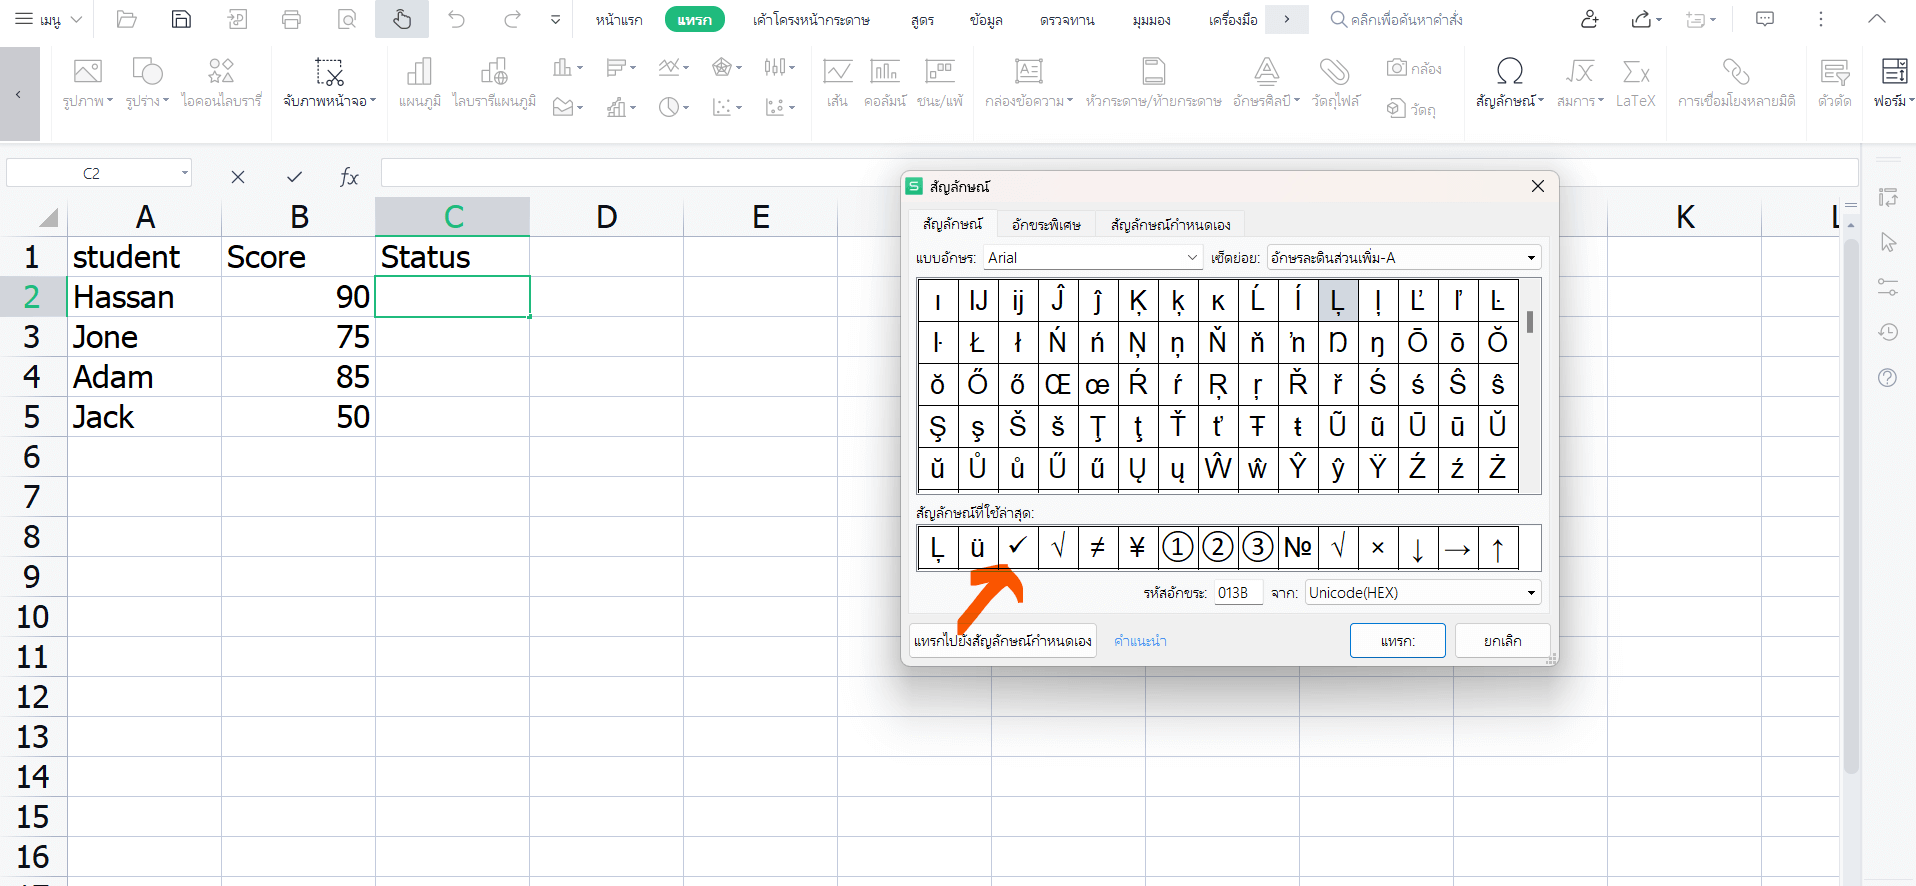1916x886 pixels.
Task: Select cell B3 containing score 75
Action: tap(298, 337)
